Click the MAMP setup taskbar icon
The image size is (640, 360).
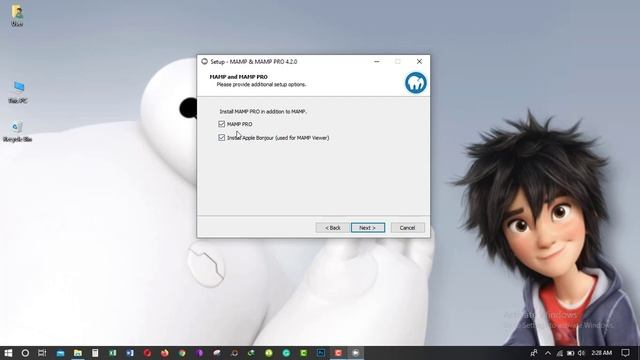point(356,353)
